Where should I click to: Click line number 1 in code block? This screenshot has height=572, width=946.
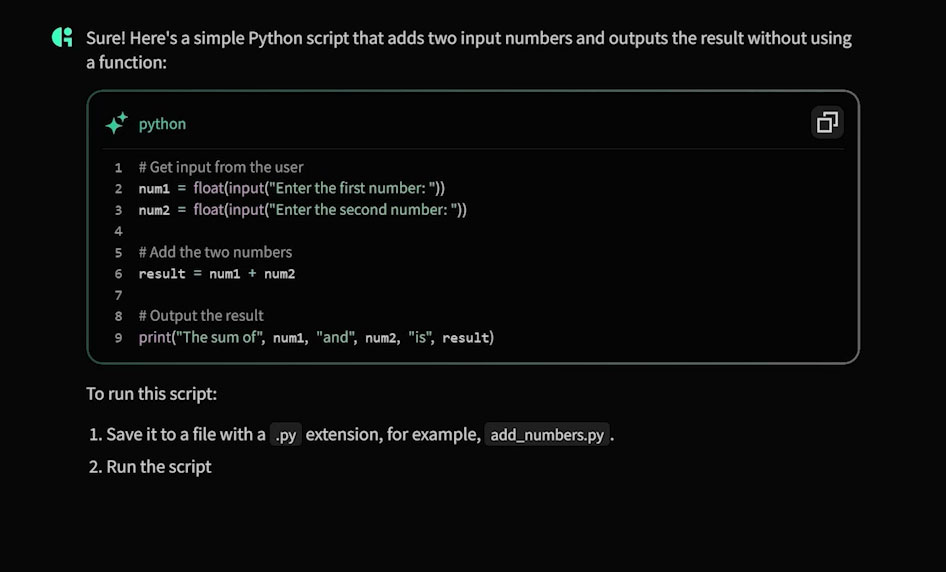(x=118, y=168)
